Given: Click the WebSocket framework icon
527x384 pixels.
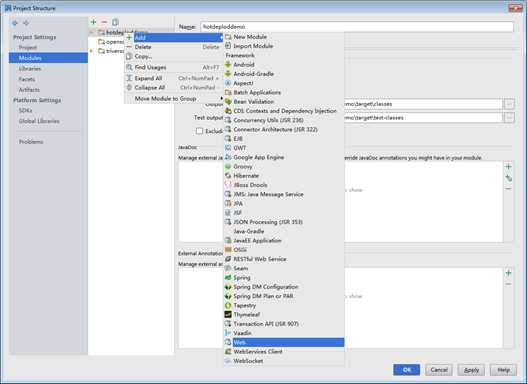Looking at the screenshot, I should coord(228,361).
